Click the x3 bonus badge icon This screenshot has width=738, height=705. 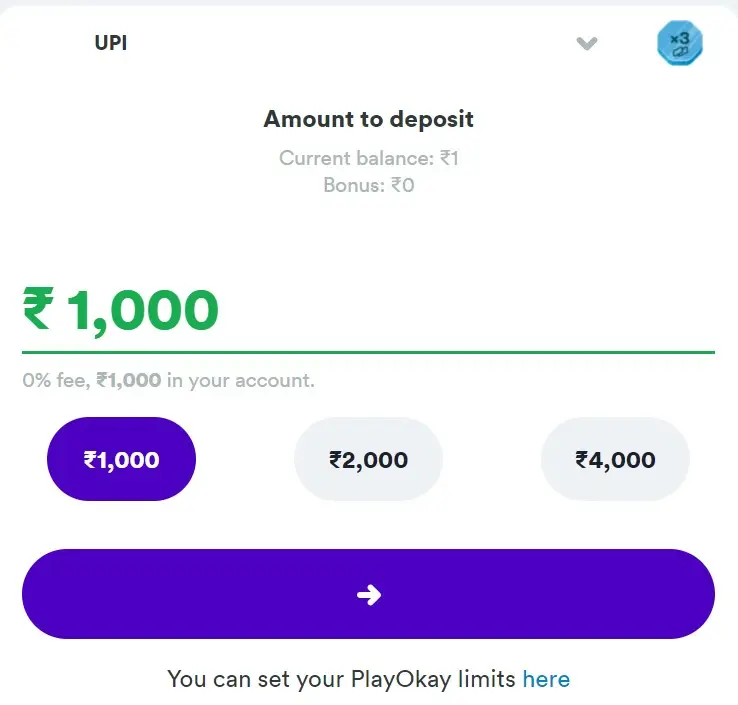[x=680, y=44]
